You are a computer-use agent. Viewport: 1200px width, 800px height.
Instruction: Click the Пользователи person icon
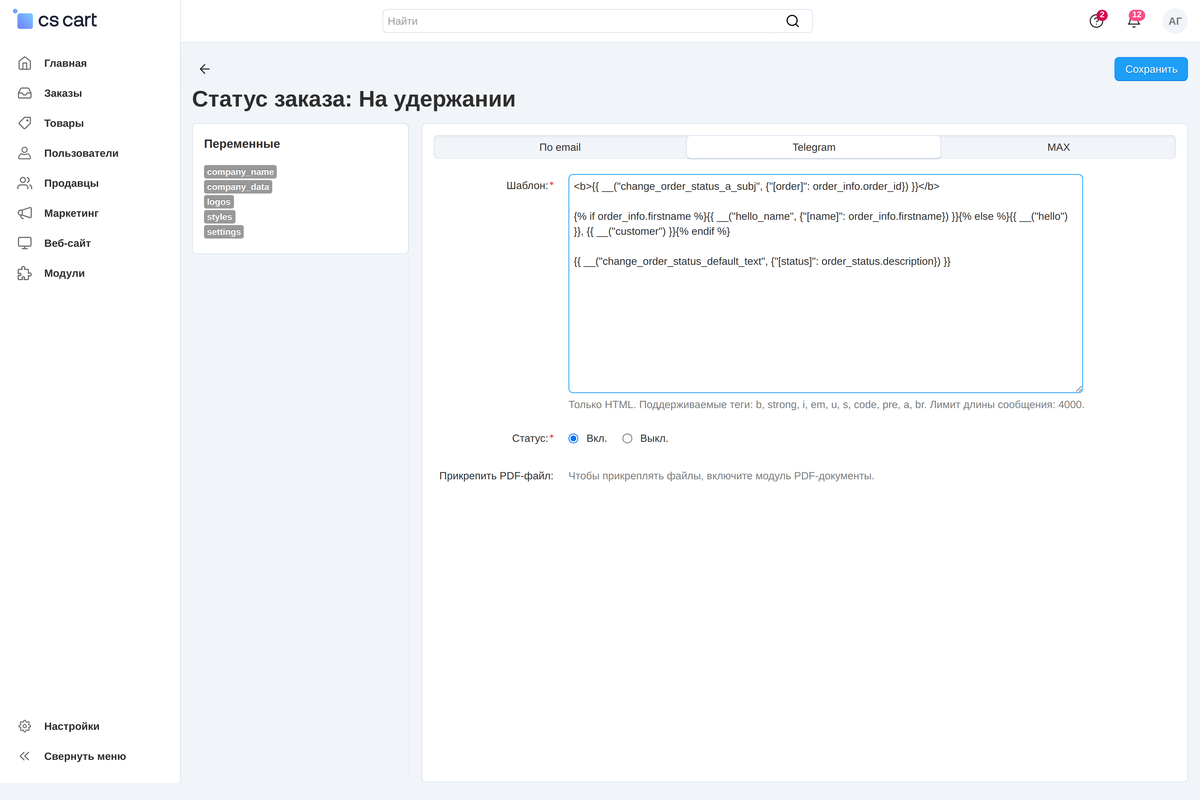[x=25, y=153]
